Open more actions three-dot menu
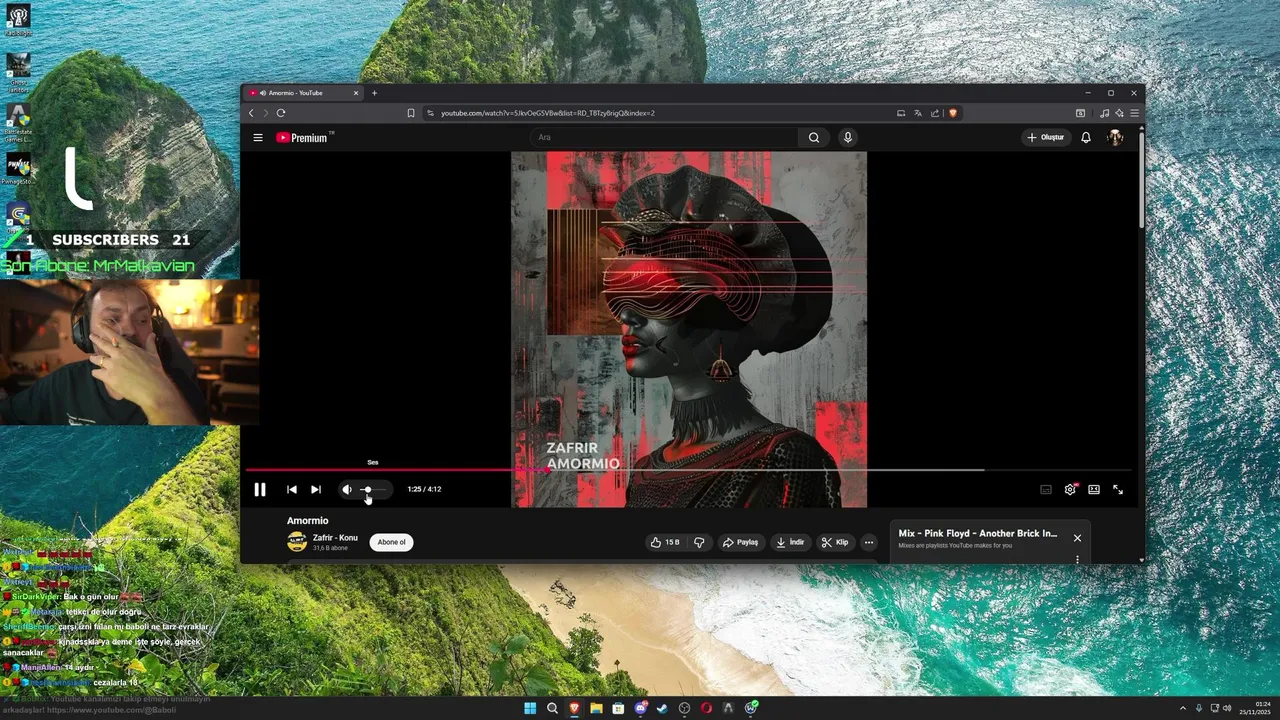 869,542
